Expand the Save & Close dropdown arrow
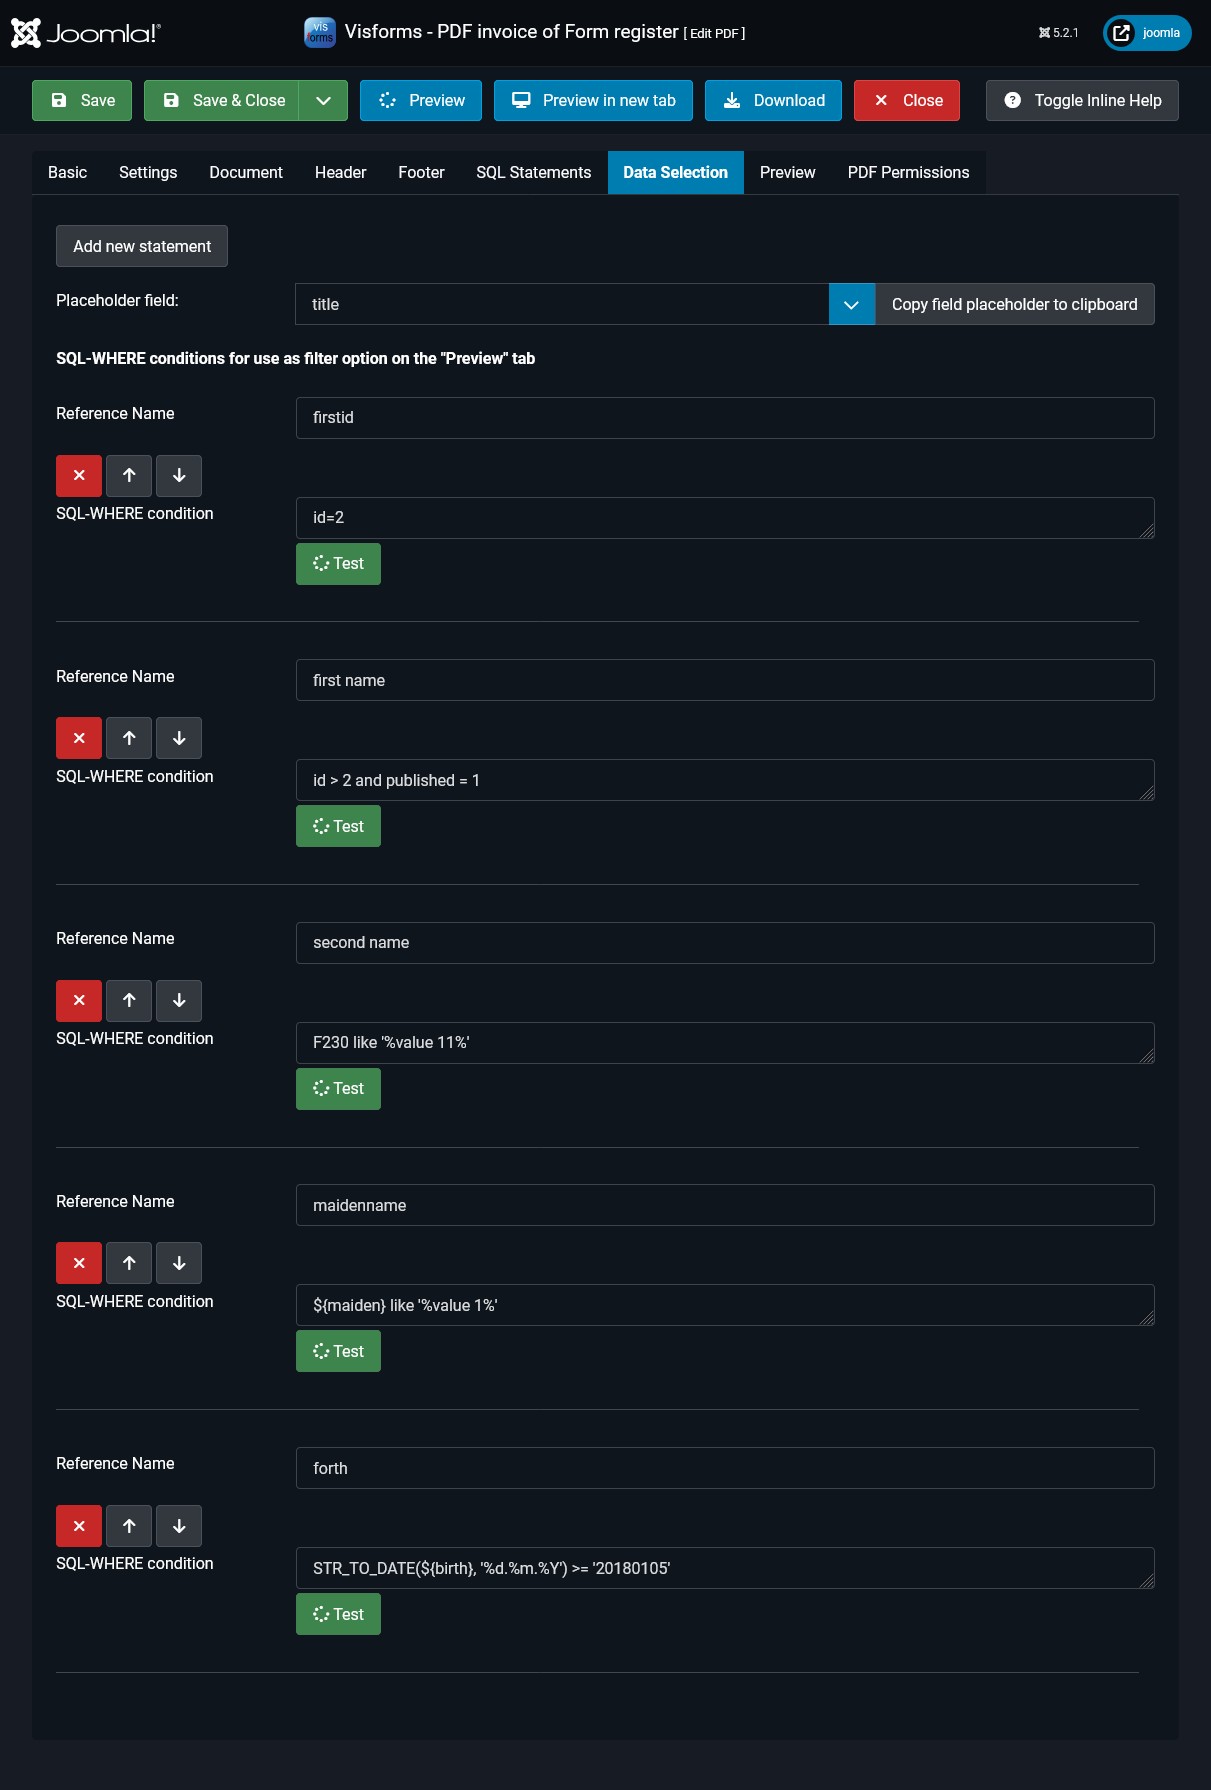This screenshot has width=1211, height=1790. pyautogui.click(x=323, y=101)
